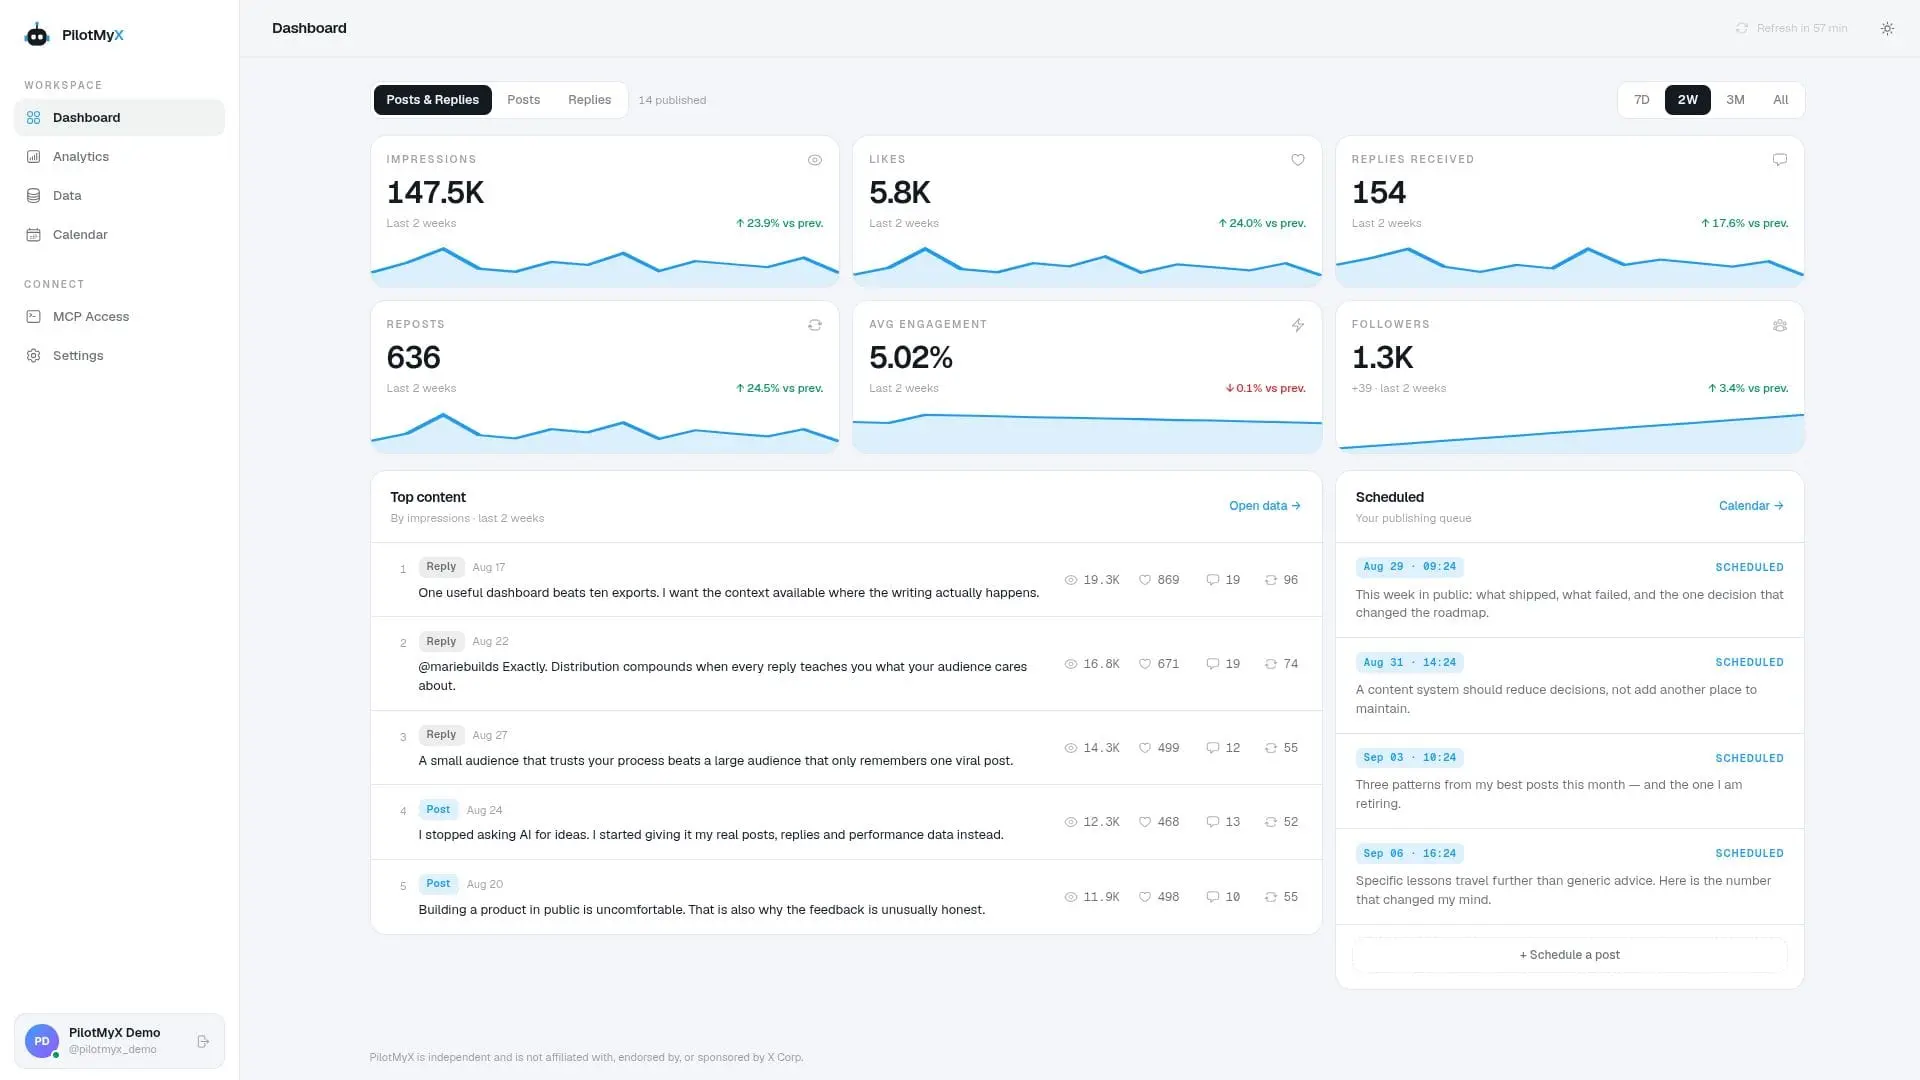
Task: Open the scheduled post dated Aug 29 · 09:24
Action: click(x=1569, y=590)
